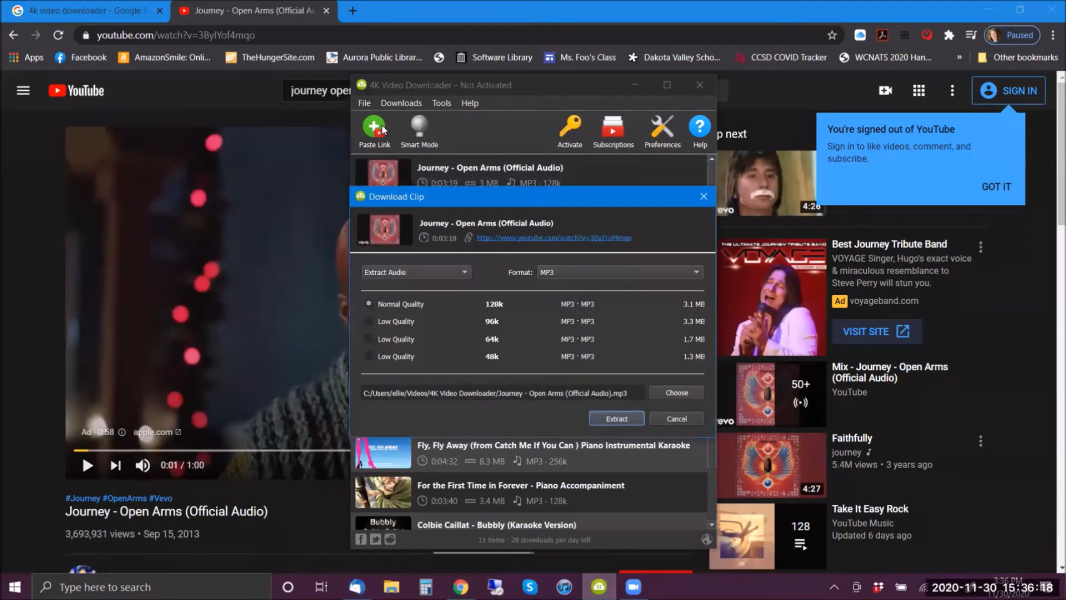Open options for Faithfully video

[x=980, y=442]
